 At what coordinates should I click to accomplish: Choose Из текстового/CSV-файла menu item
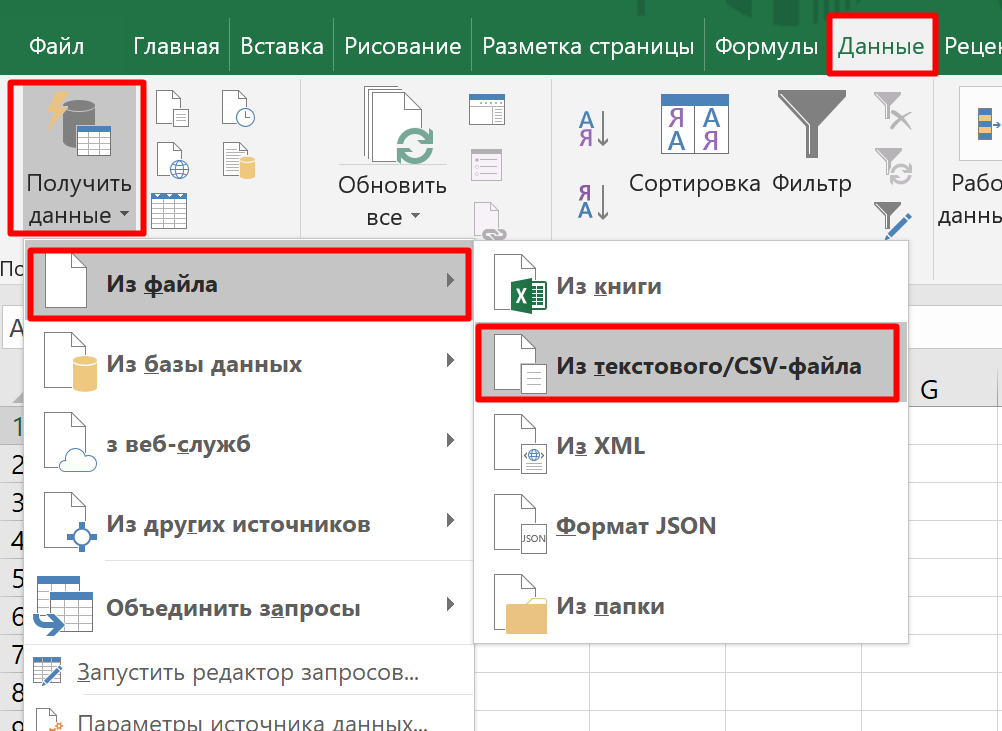point(691,366)
